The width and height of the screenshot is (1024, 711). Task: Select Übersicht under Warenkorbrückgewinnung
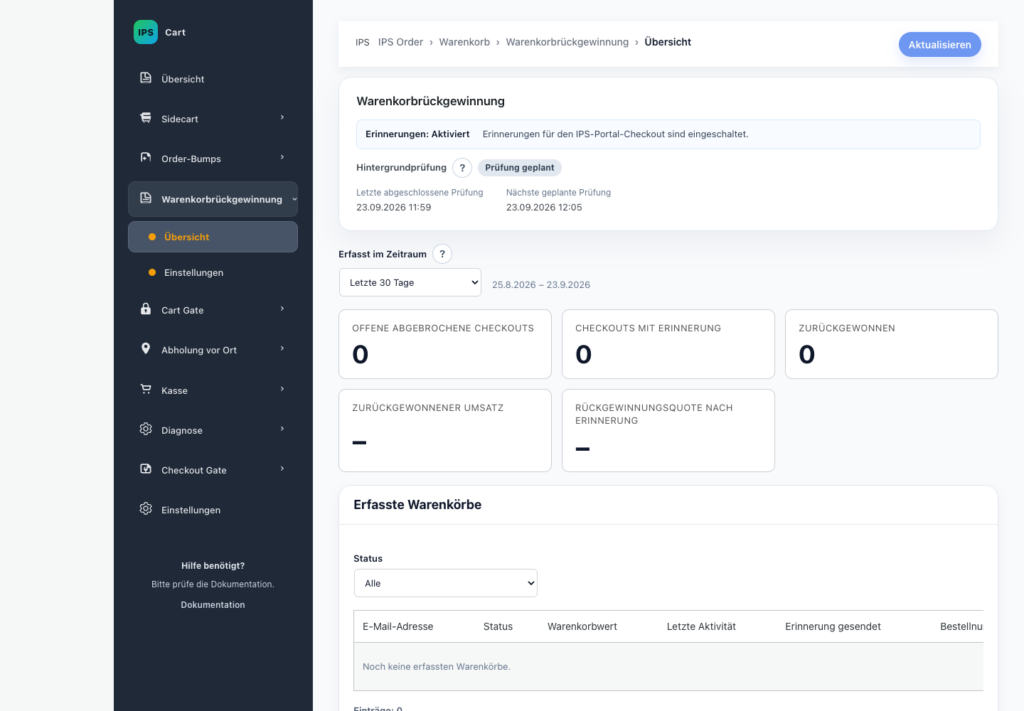[213, 237]
